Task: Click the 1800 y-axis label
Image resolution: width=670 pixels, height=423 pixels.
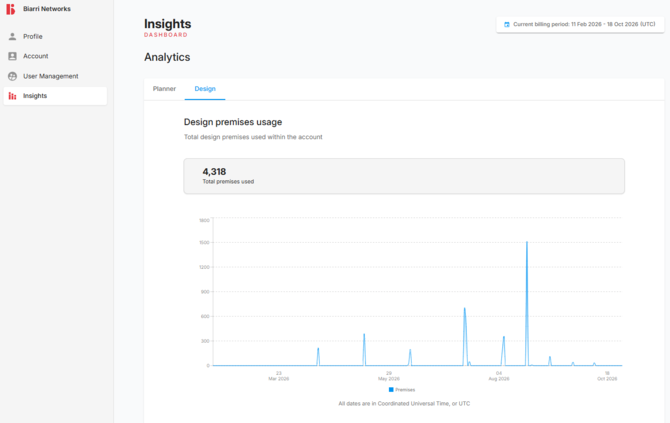Action: pyautogui.click(x=204, y=220)
